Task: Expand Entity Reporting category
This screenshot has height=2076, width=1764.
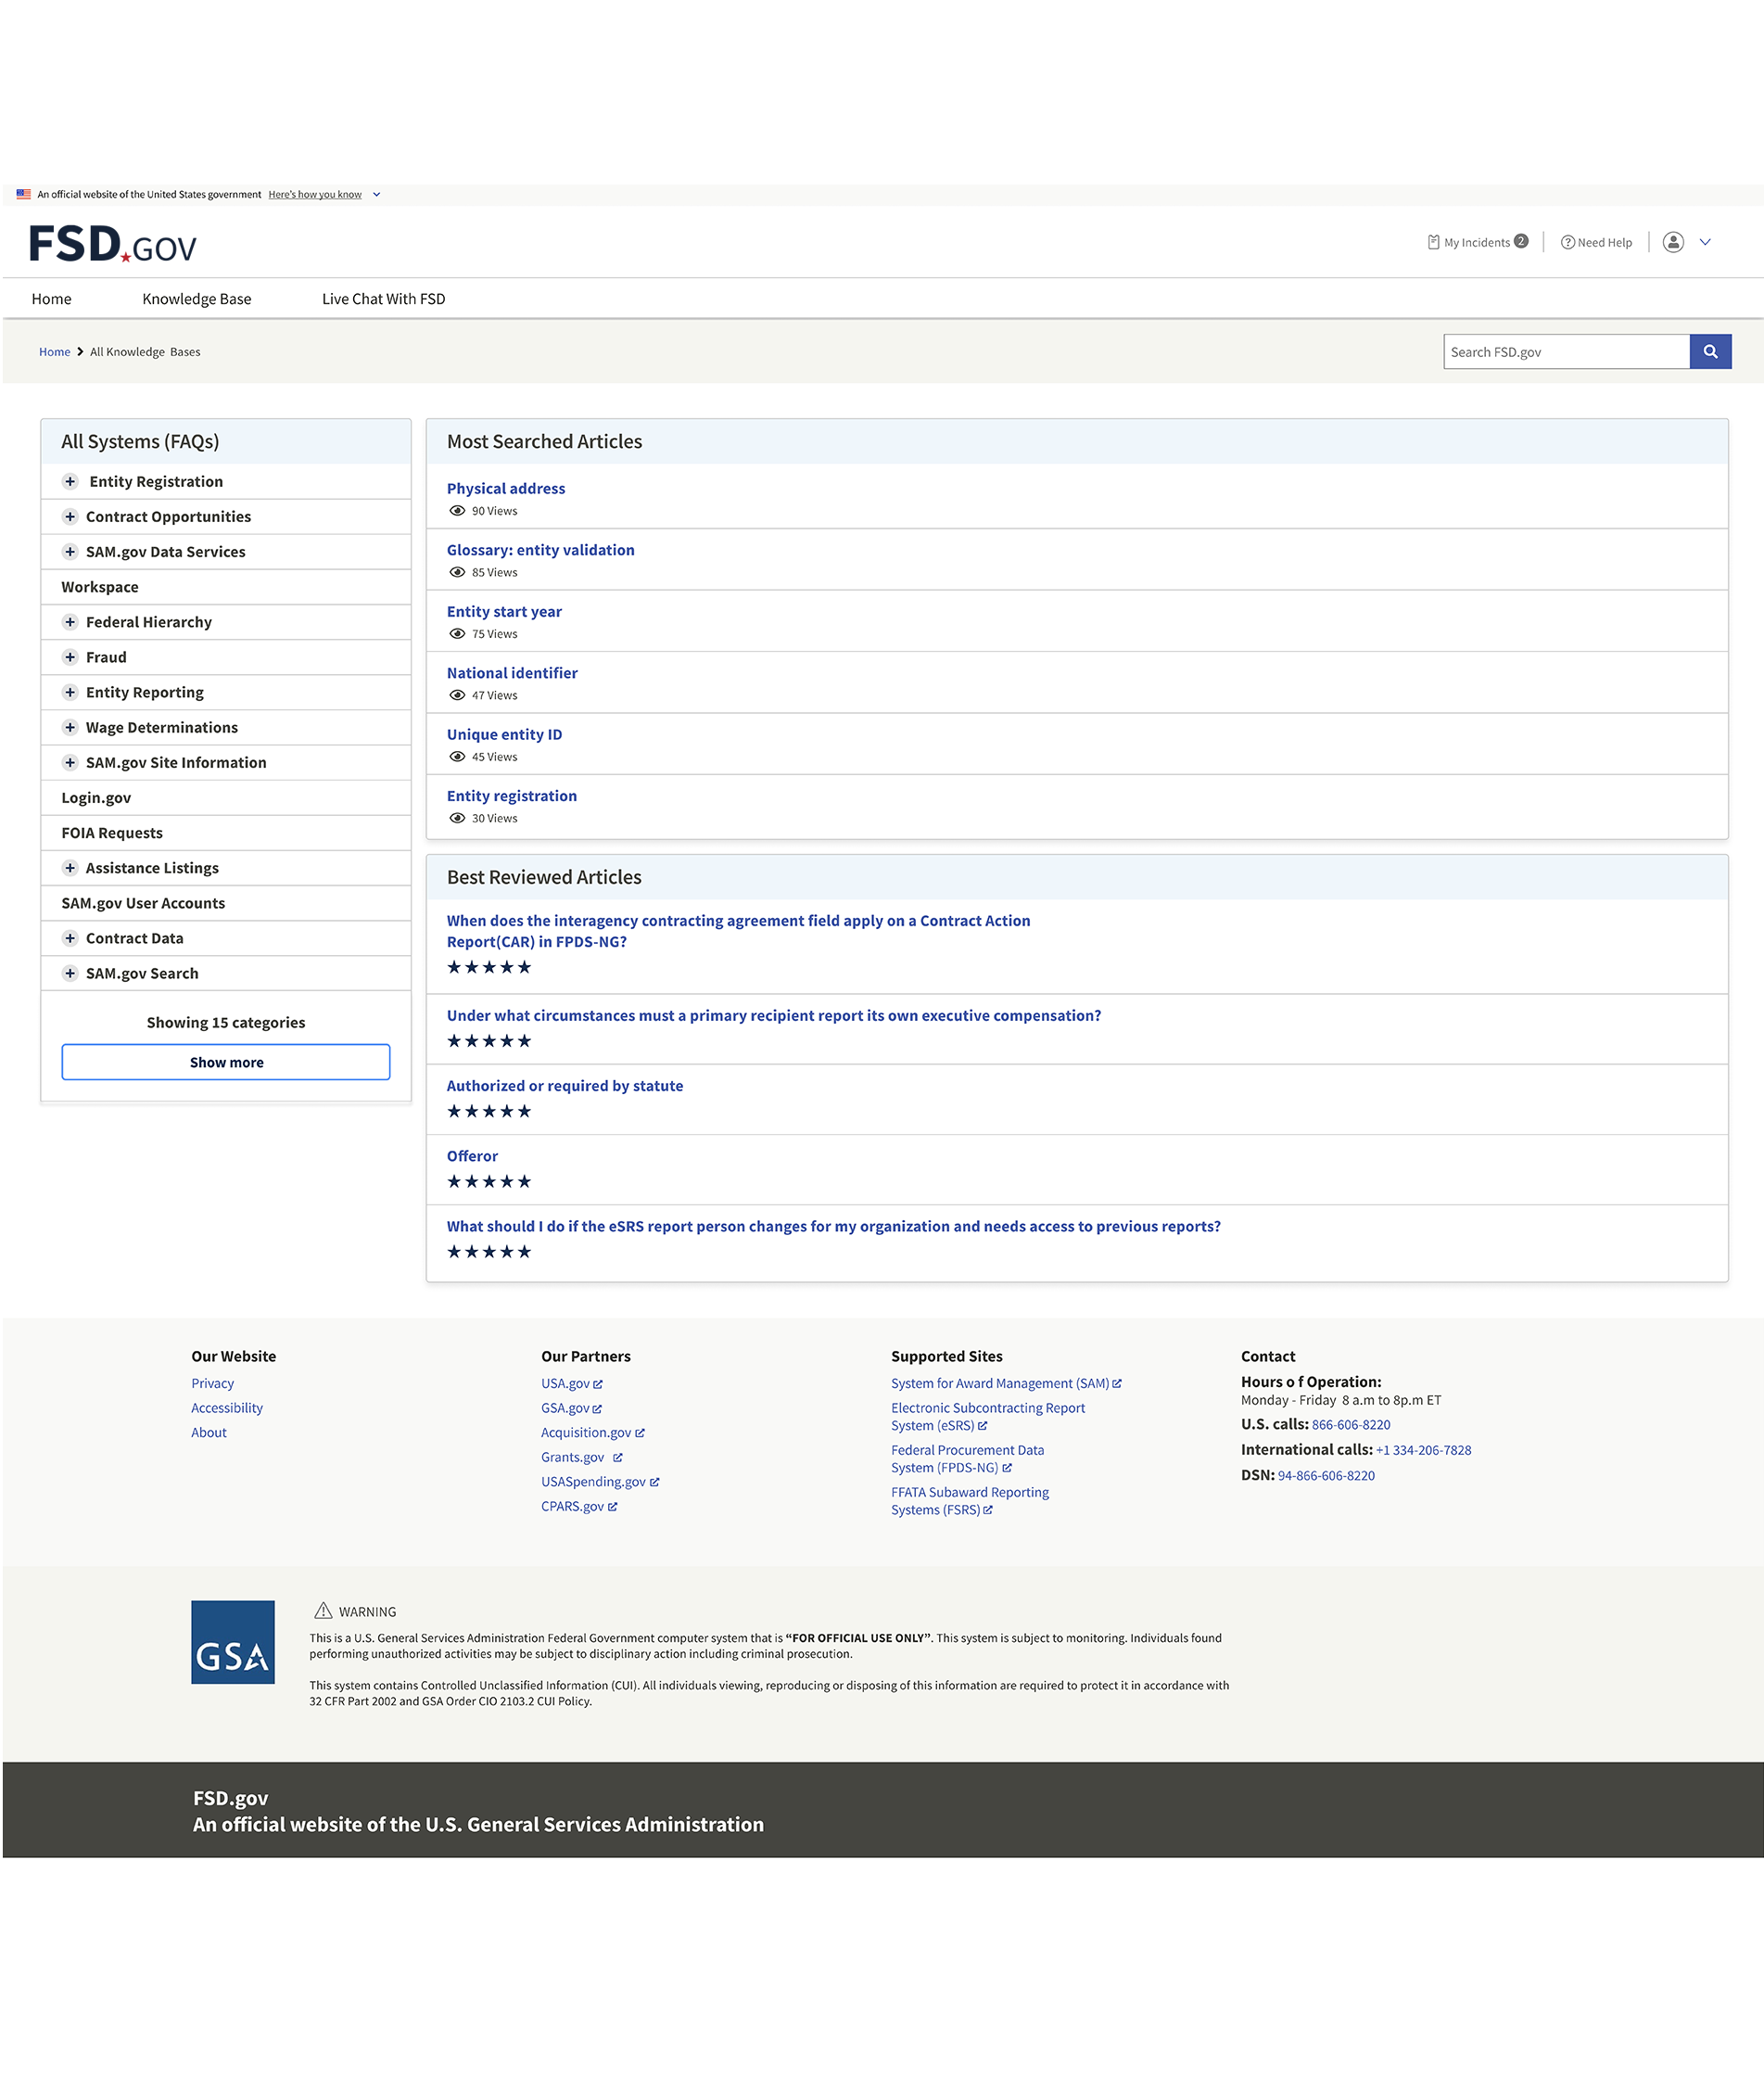Action: (x=70, y=692)
